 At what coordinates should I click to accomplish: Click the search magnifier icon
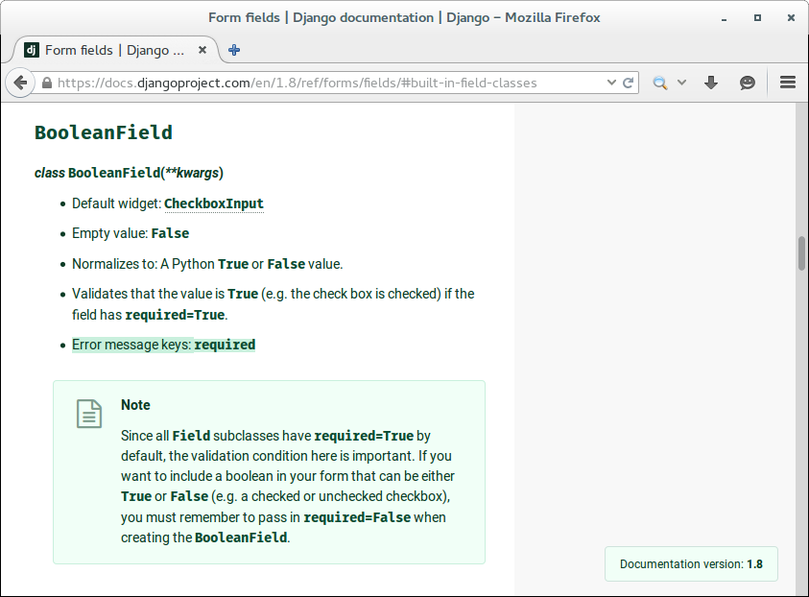[x=659, y=83]
